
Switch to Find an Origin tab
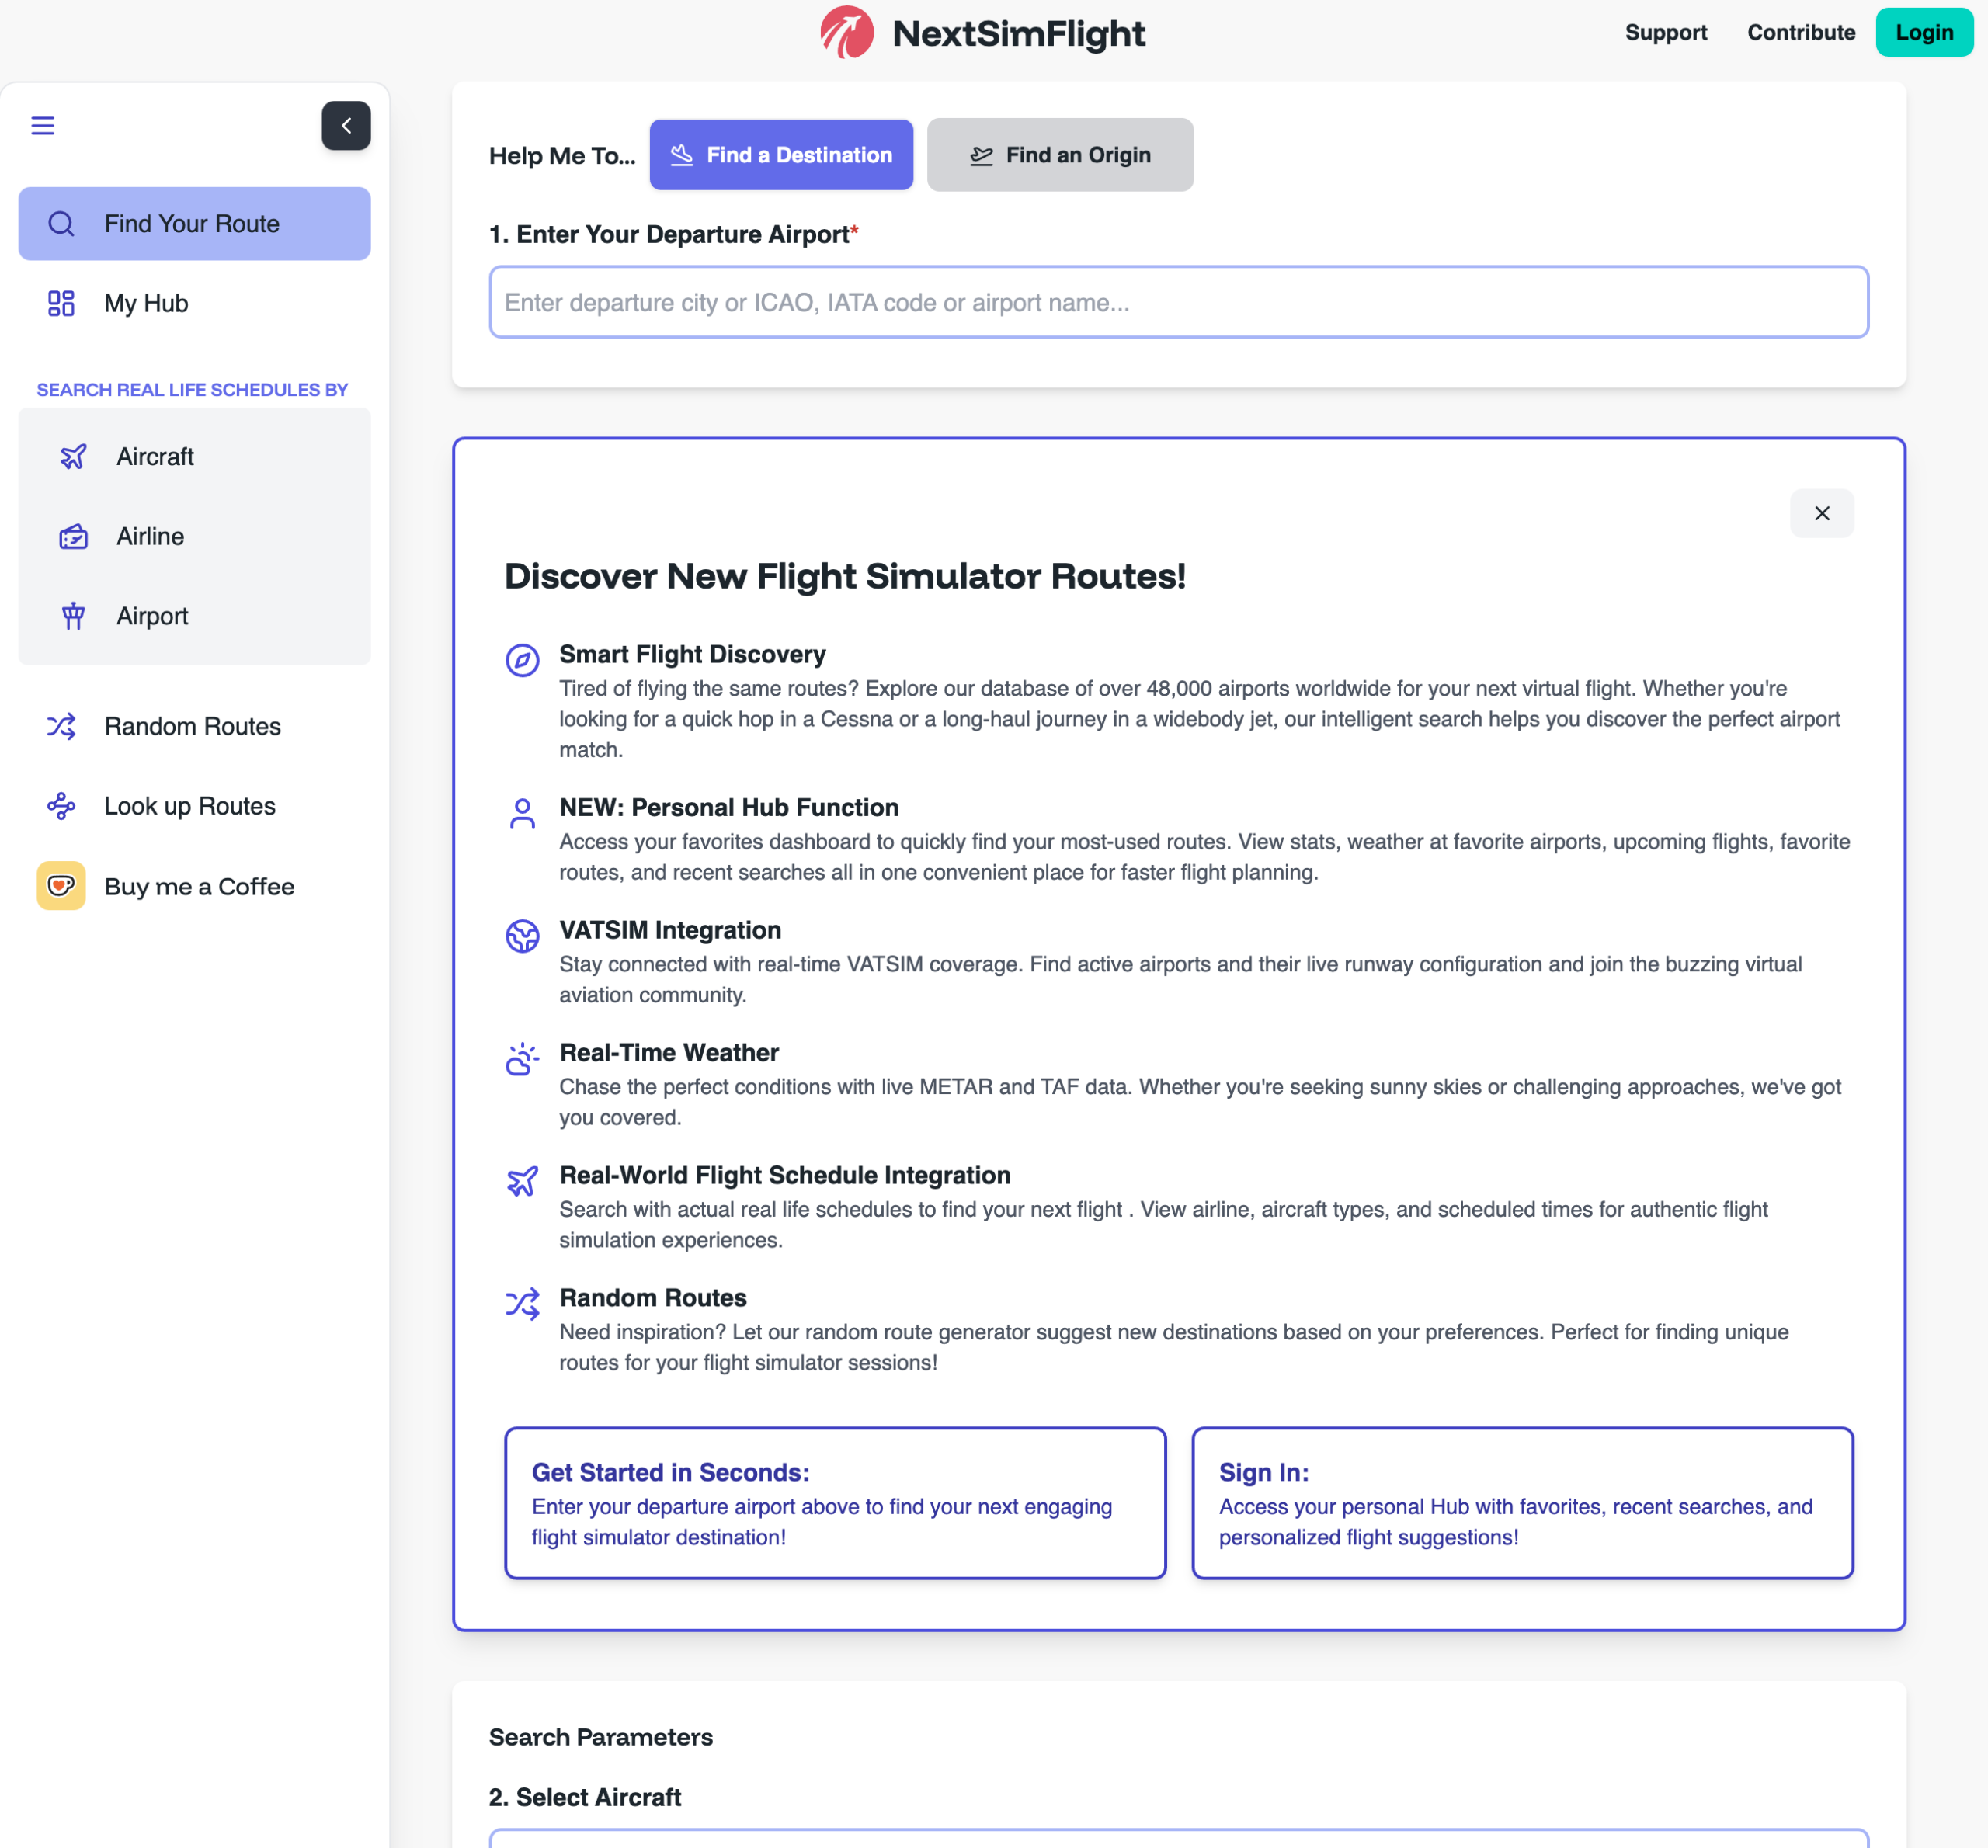(1059, 155)
